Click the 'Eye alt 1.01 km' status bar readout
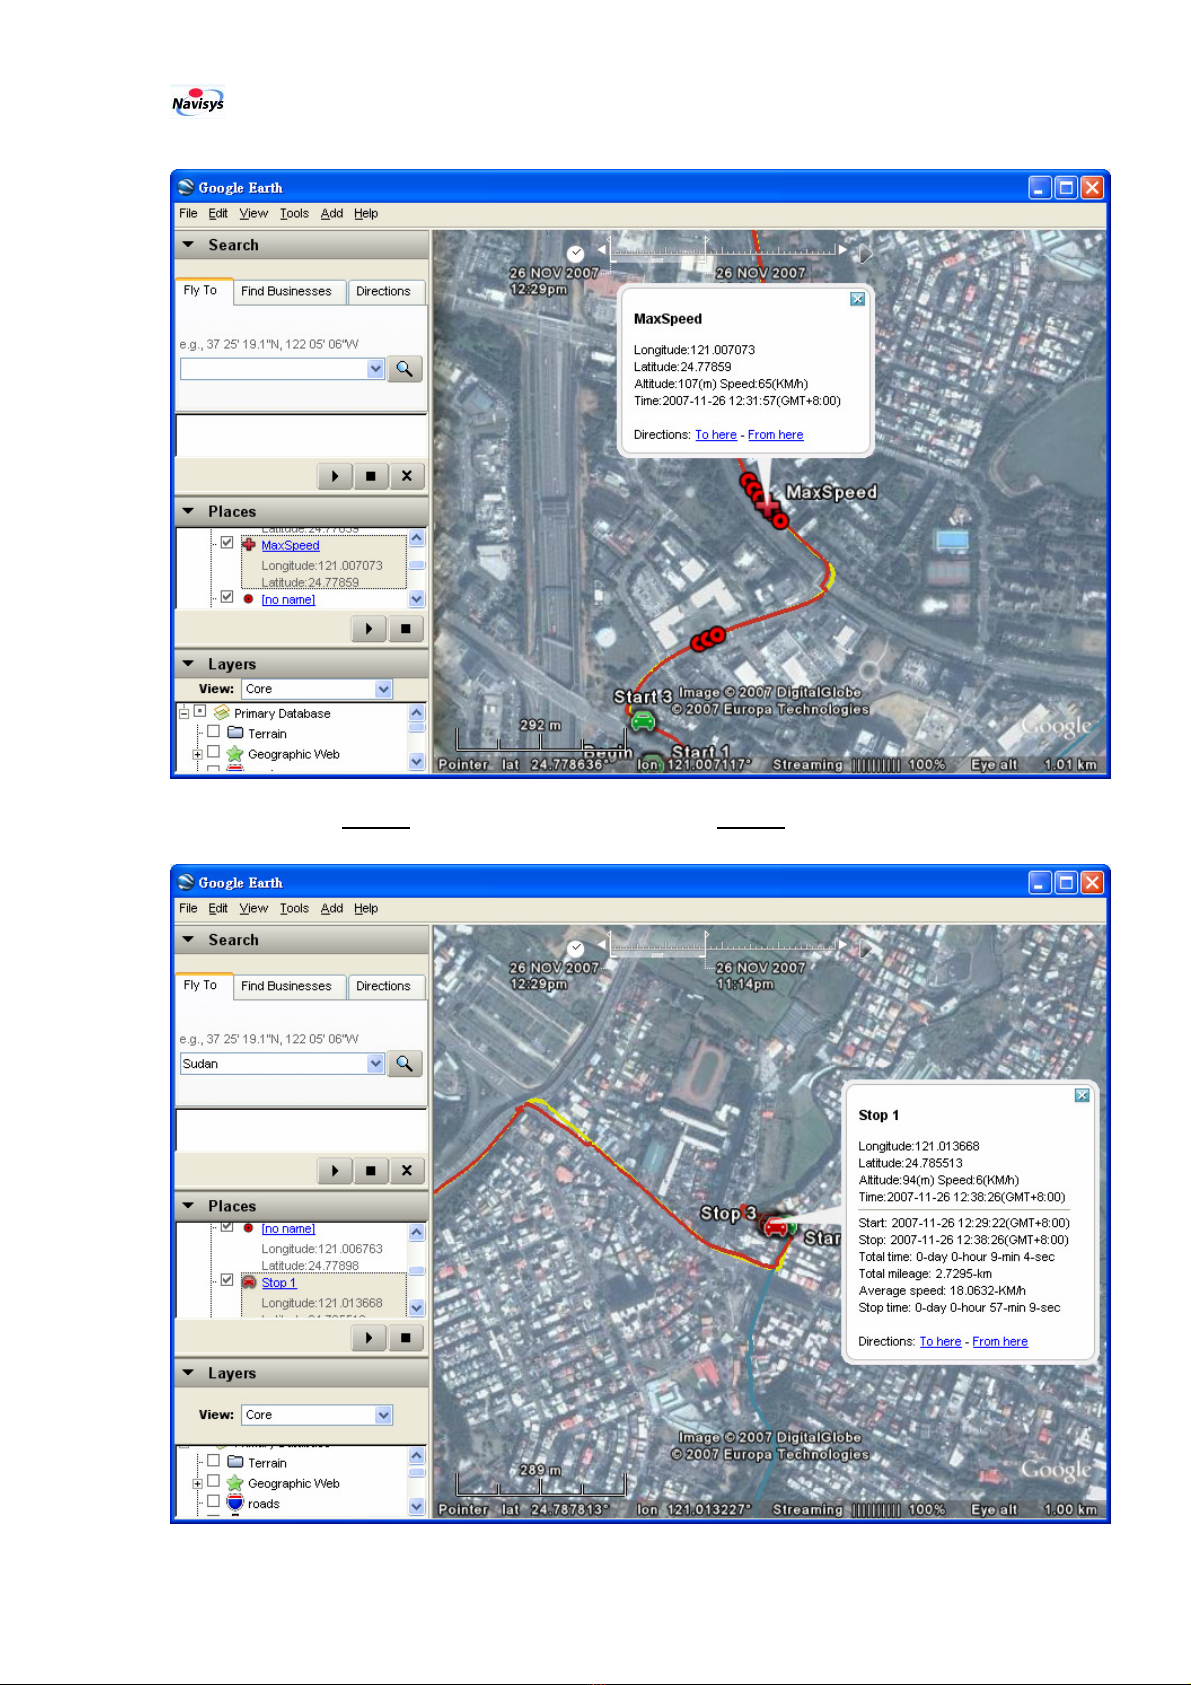1191x1685 pixels. tap(1033, 765)
